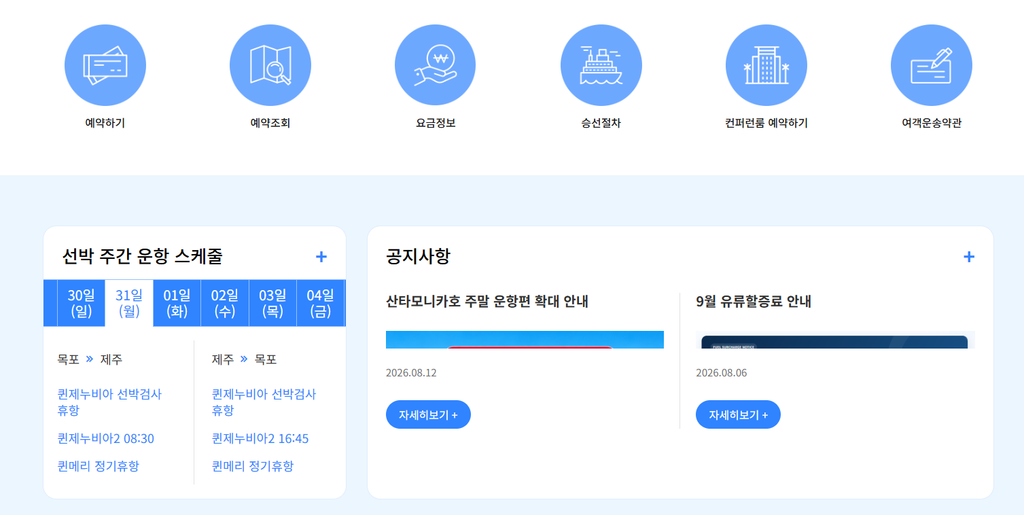Select the 03일 (목) date tab
The width and height of the screenshot is (1024, 515).
click(272, 303)
